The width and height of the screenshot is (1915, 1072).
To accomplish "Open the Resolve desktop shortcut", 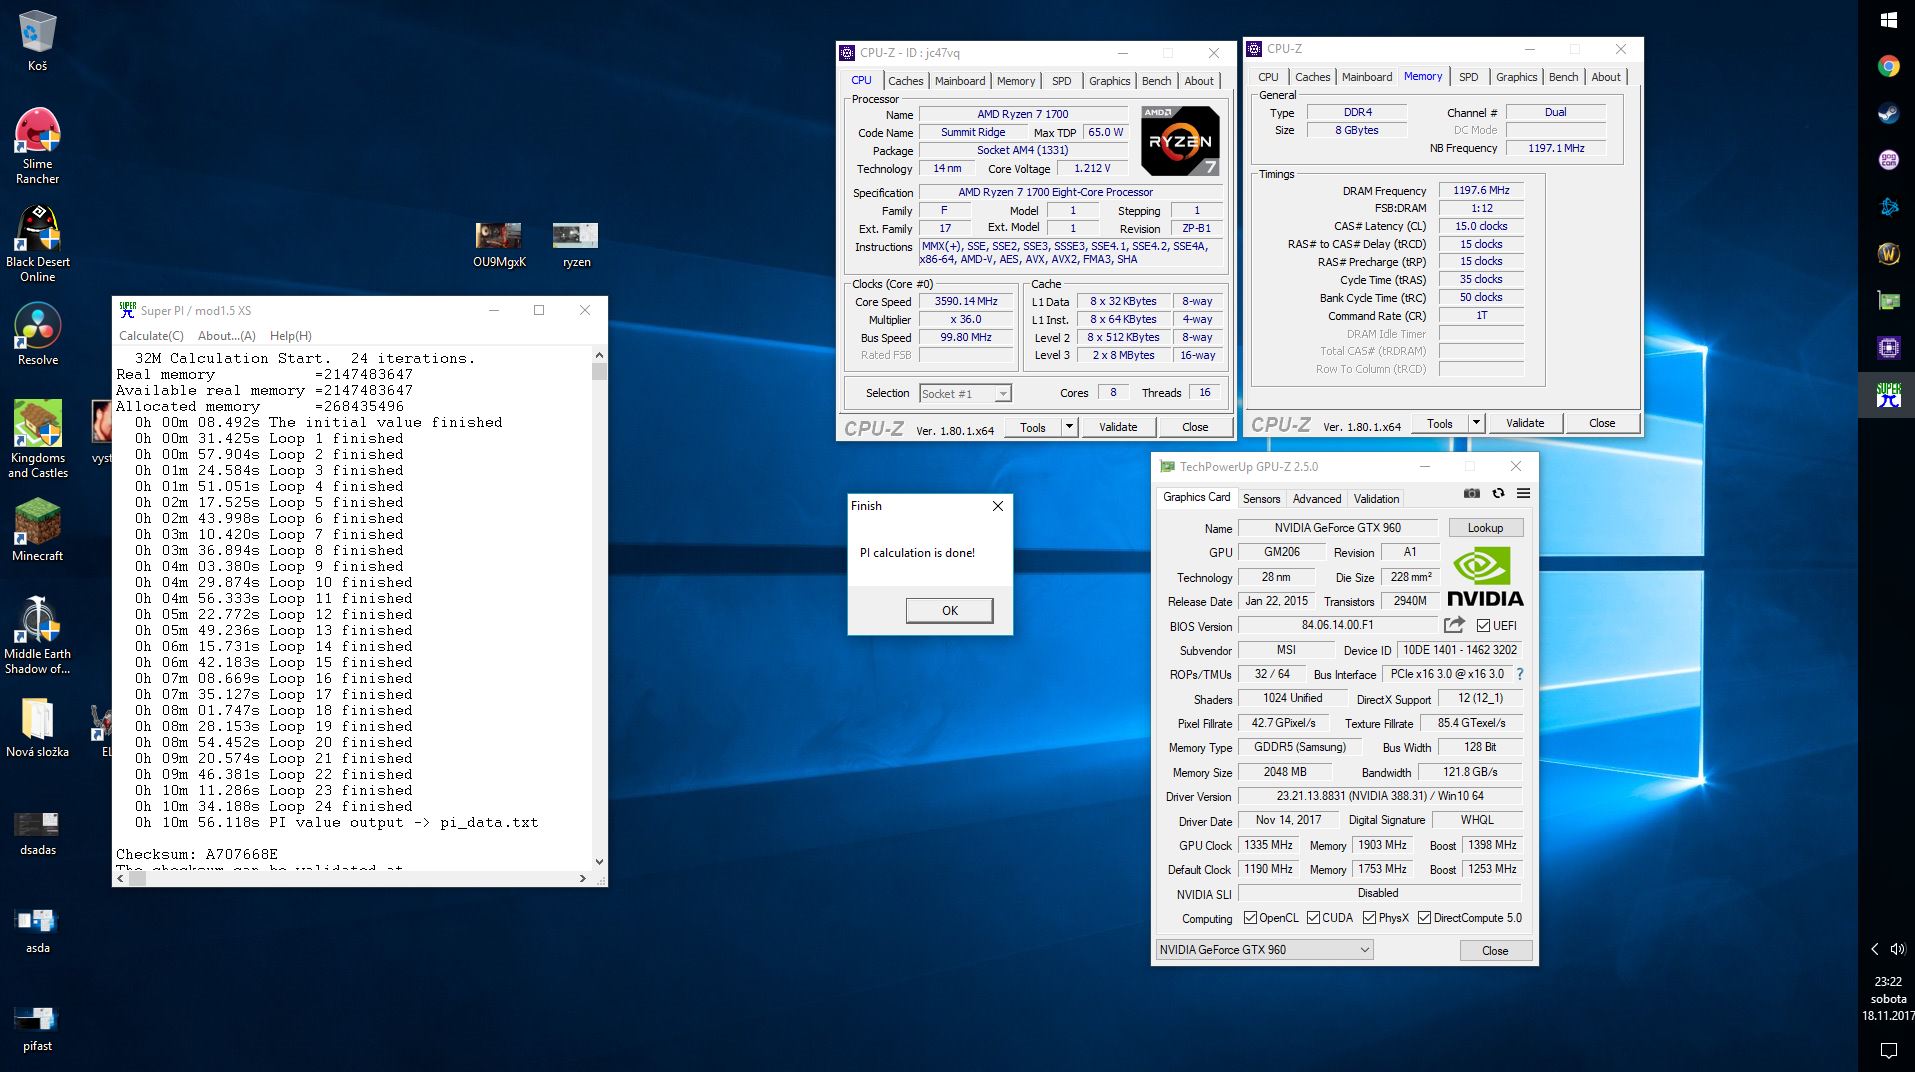I will [x=37, y=334].
